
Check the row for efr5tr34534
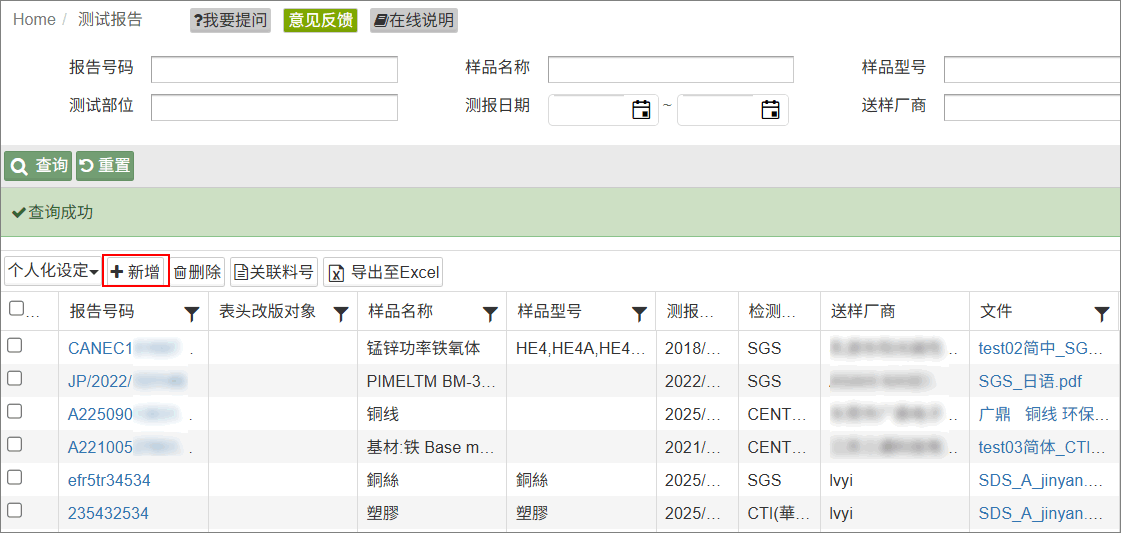pyautogui.click(x=14, y=477)
